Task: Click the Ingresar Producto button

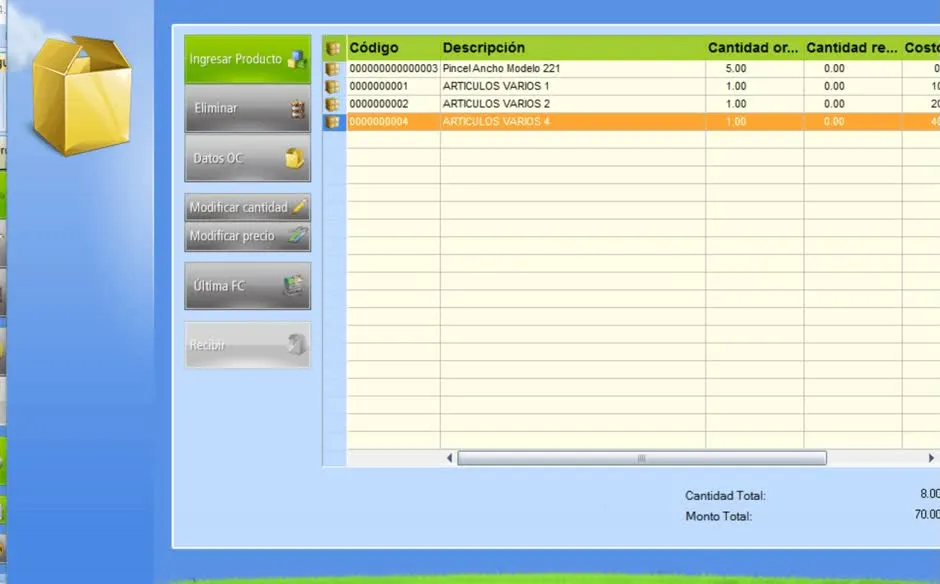Action: click(248, 59)
